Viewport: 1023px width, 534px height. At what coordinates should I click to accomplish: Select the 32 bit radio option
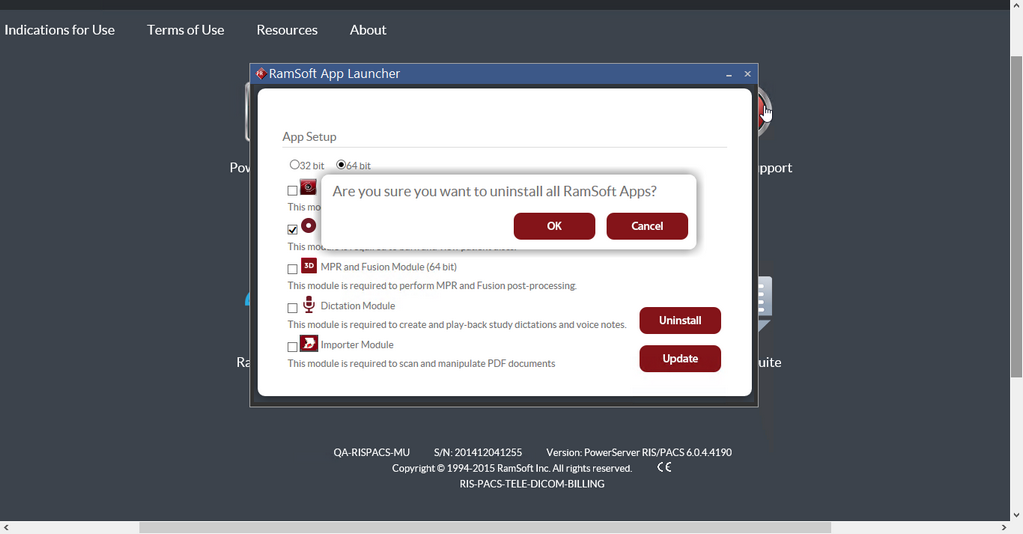(295, 165)
